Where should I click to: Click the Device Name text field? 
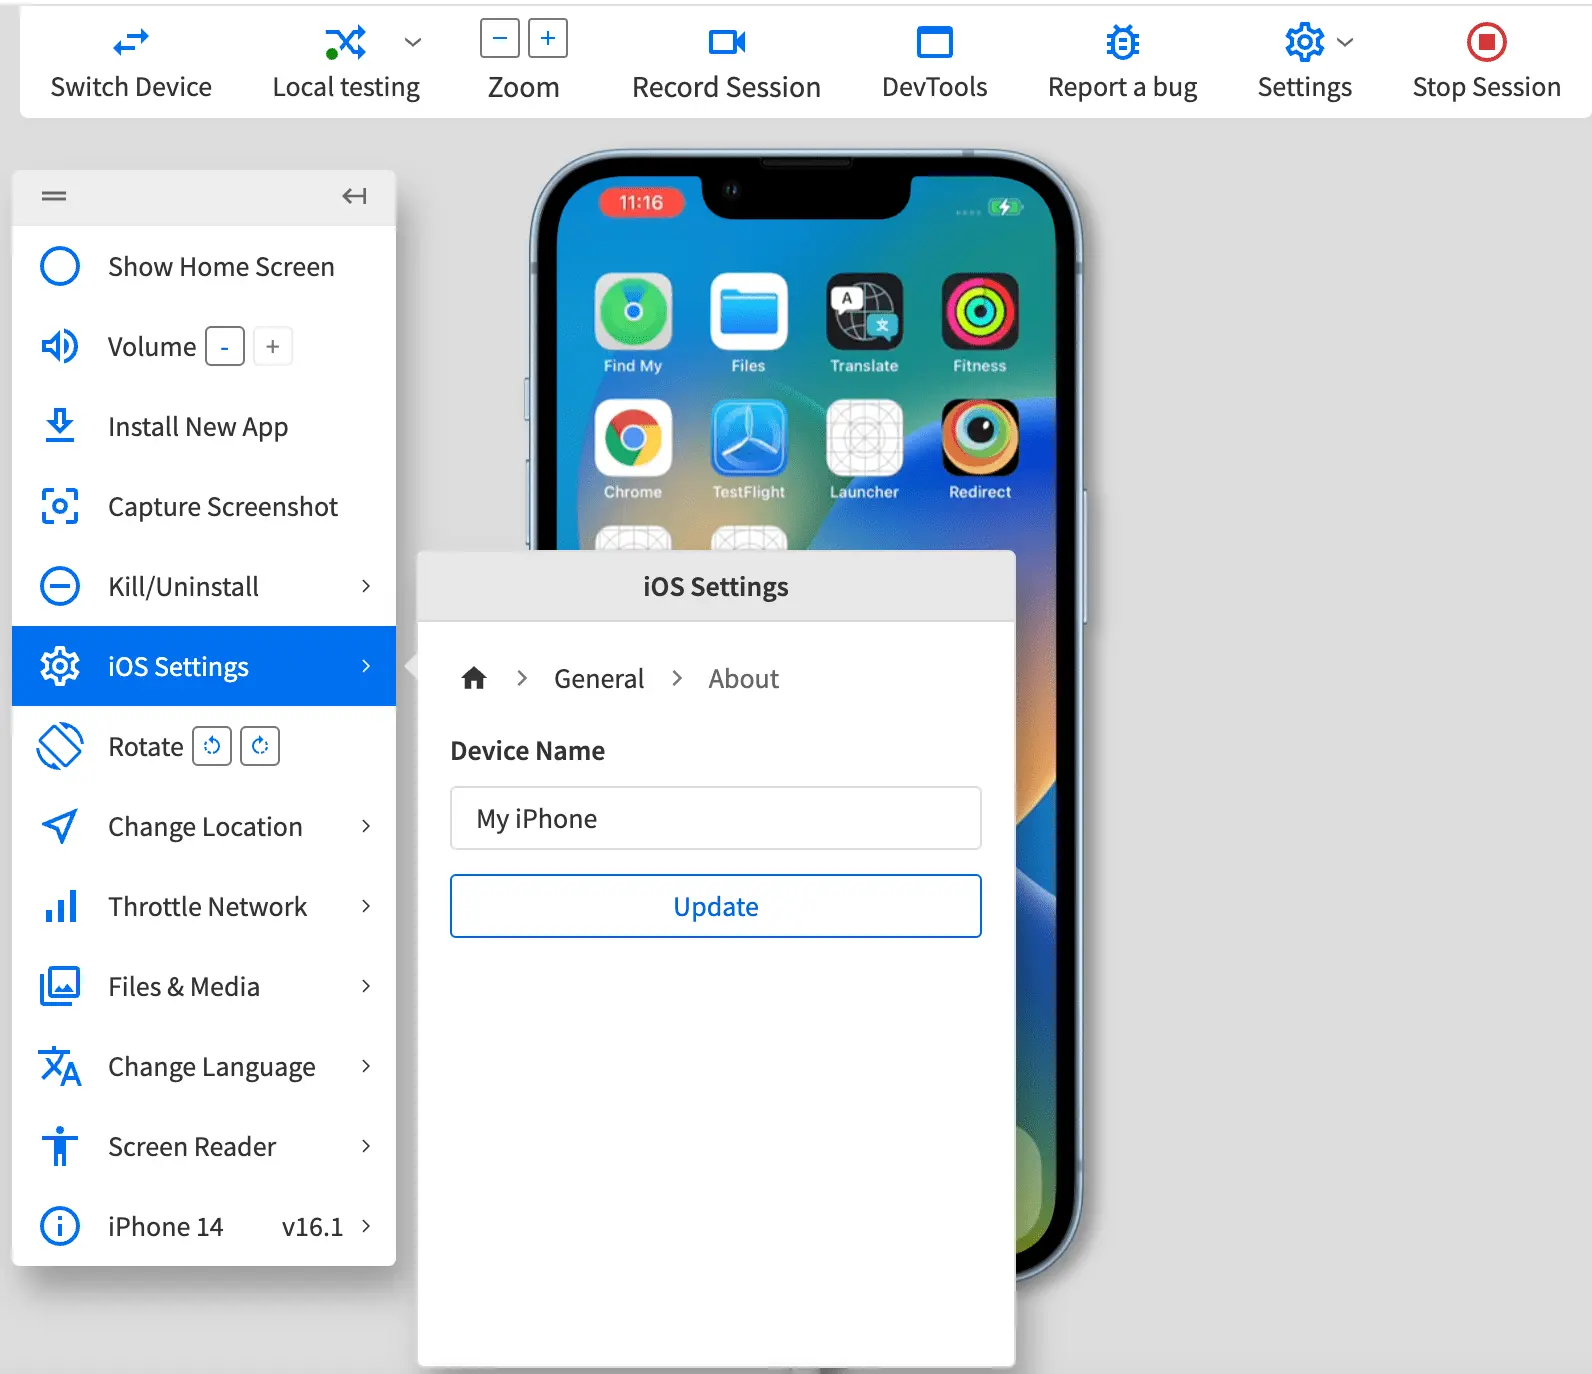pyautogui.click(x=715, y=818)
